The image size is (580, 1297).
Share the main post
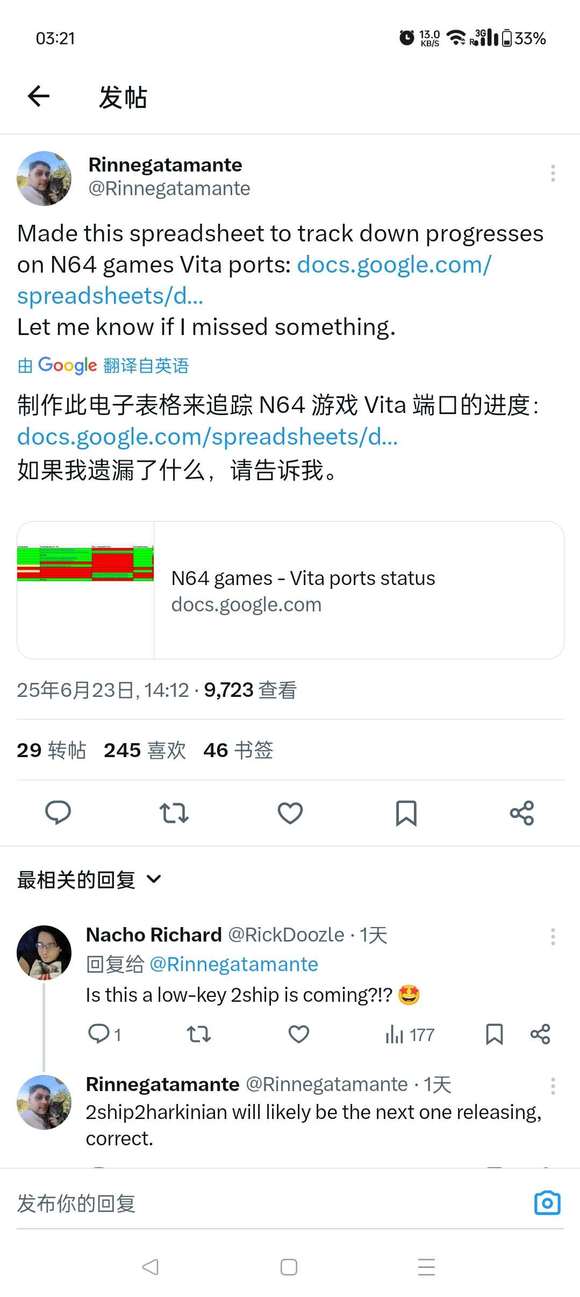pyautogui.click(x=522, y=813)
